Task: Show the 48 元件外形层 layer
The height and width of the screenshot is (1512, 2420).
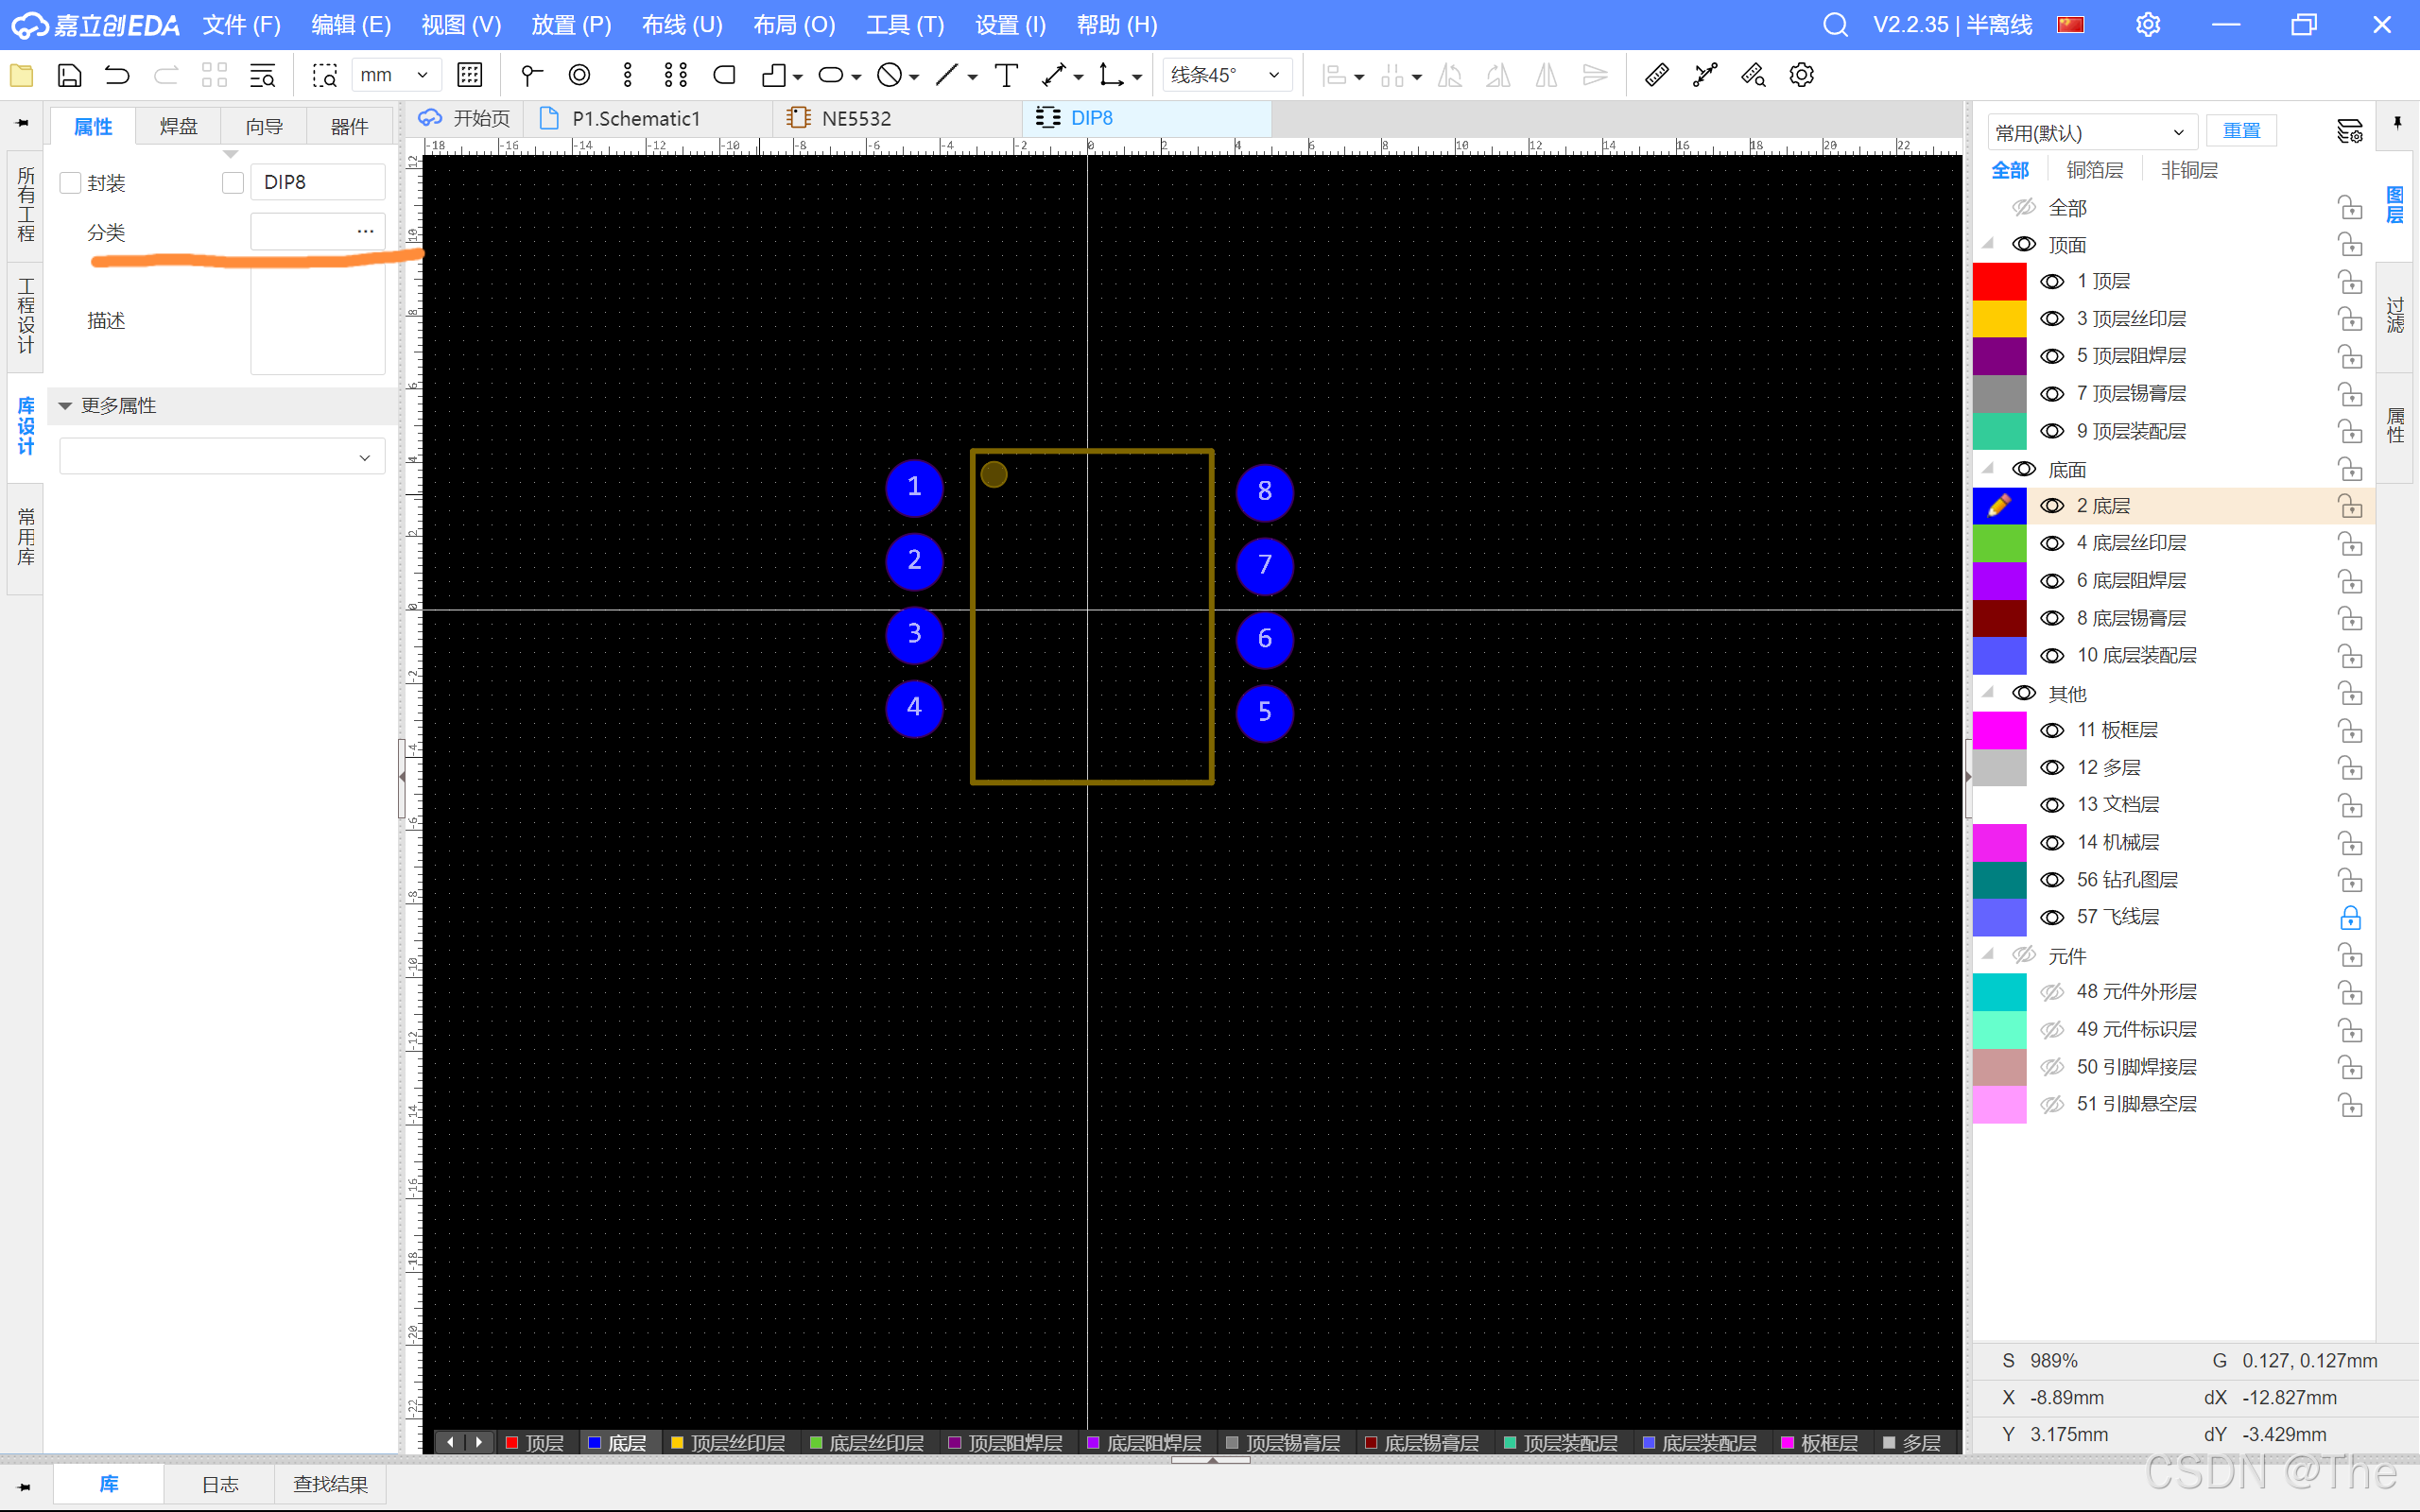Action: point(2052,992)
